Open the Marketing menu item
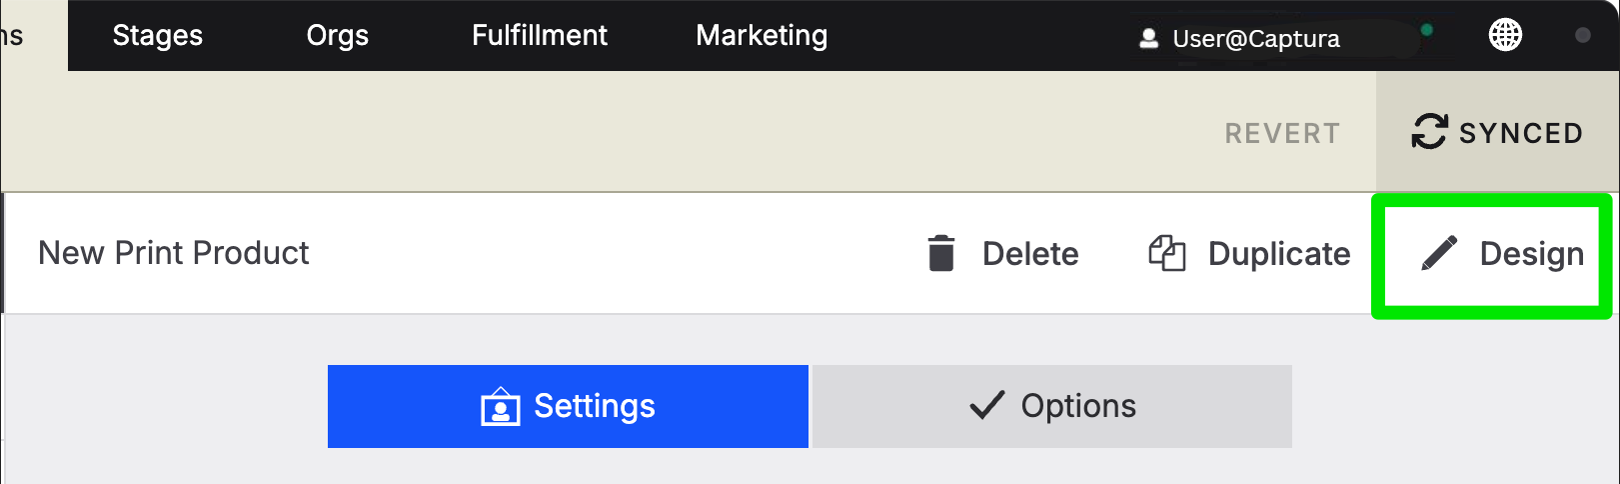This screenshot has width=1620, height=484. point(761,35)
